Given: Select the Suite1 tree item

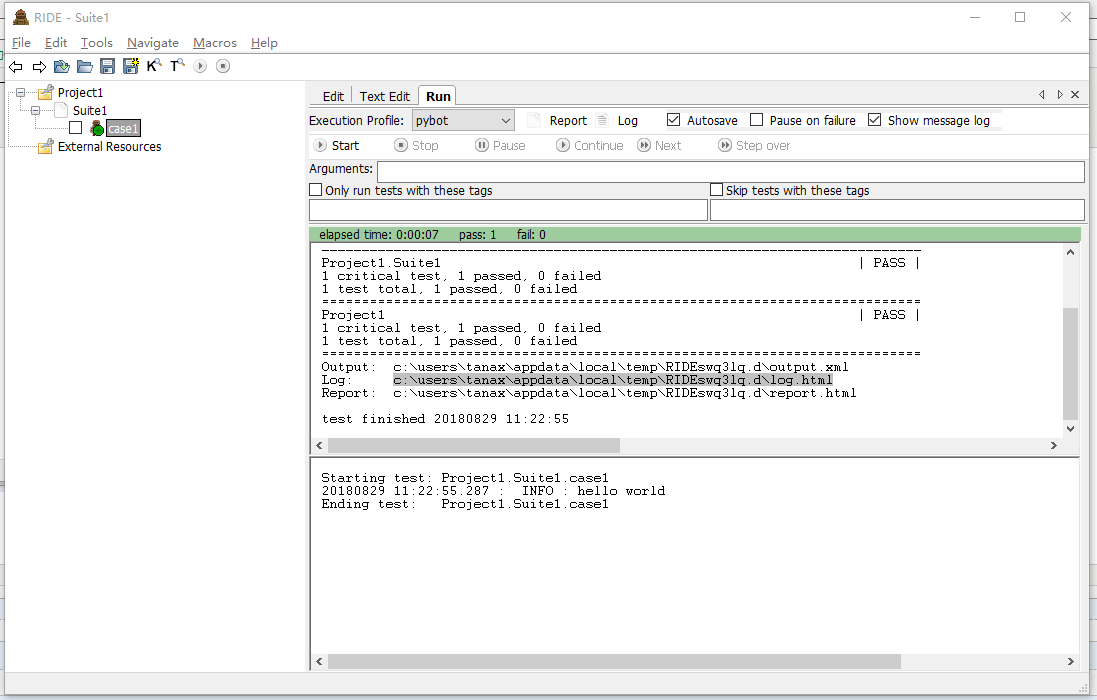Looking at the screenshot, I should tap(90, 110).
